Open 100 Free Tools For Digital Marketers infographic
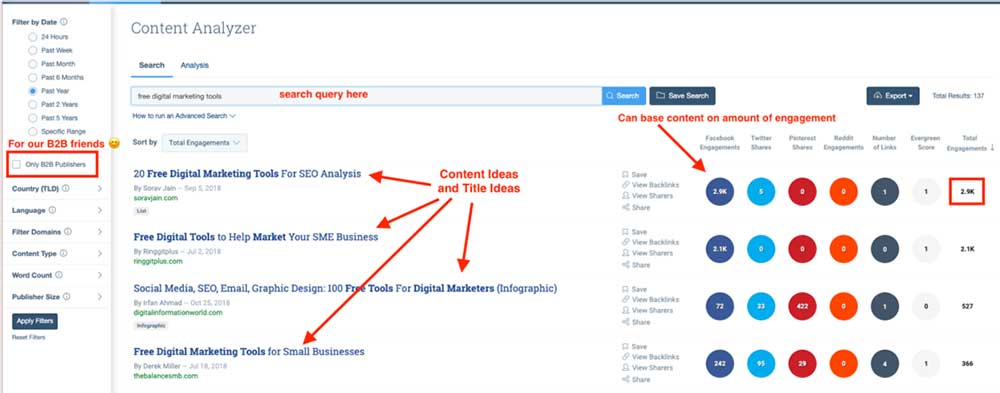The width and height of the screenshot is (1000, 393). (x=345, y=288)
